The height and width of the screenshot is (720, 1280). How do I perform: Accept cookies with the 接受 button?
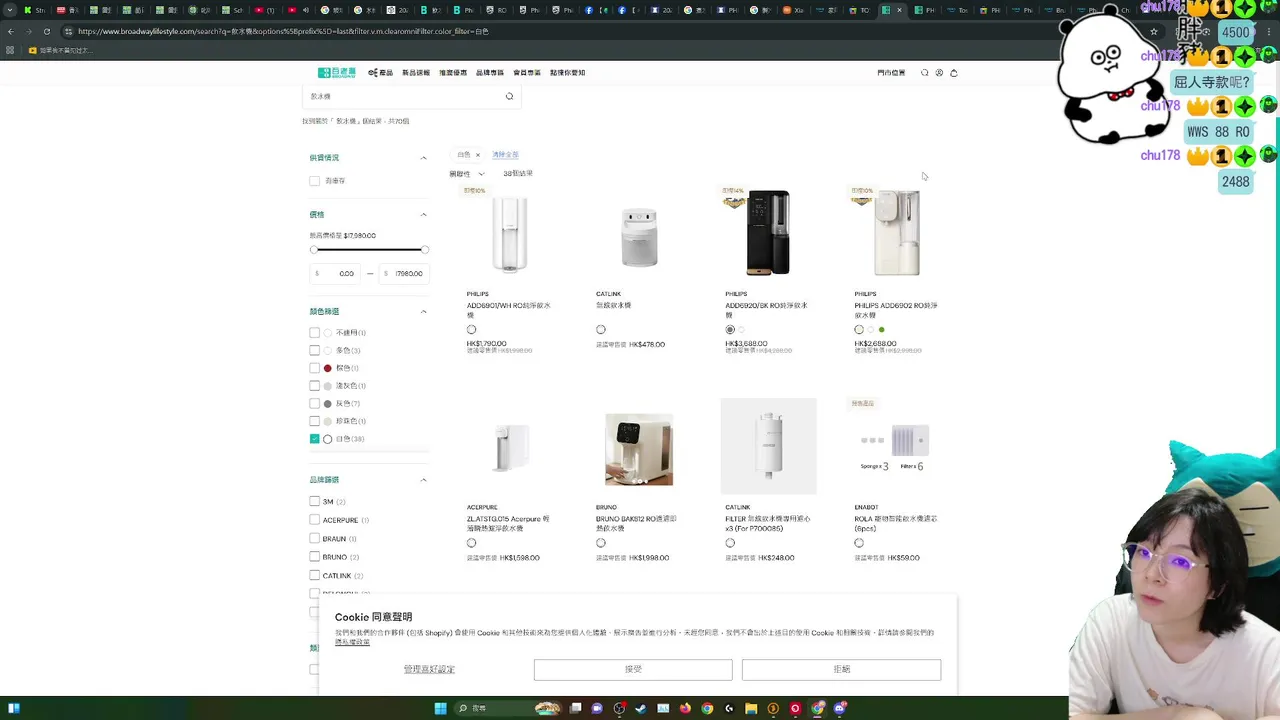pyautogui.click(x=633, y=669)
